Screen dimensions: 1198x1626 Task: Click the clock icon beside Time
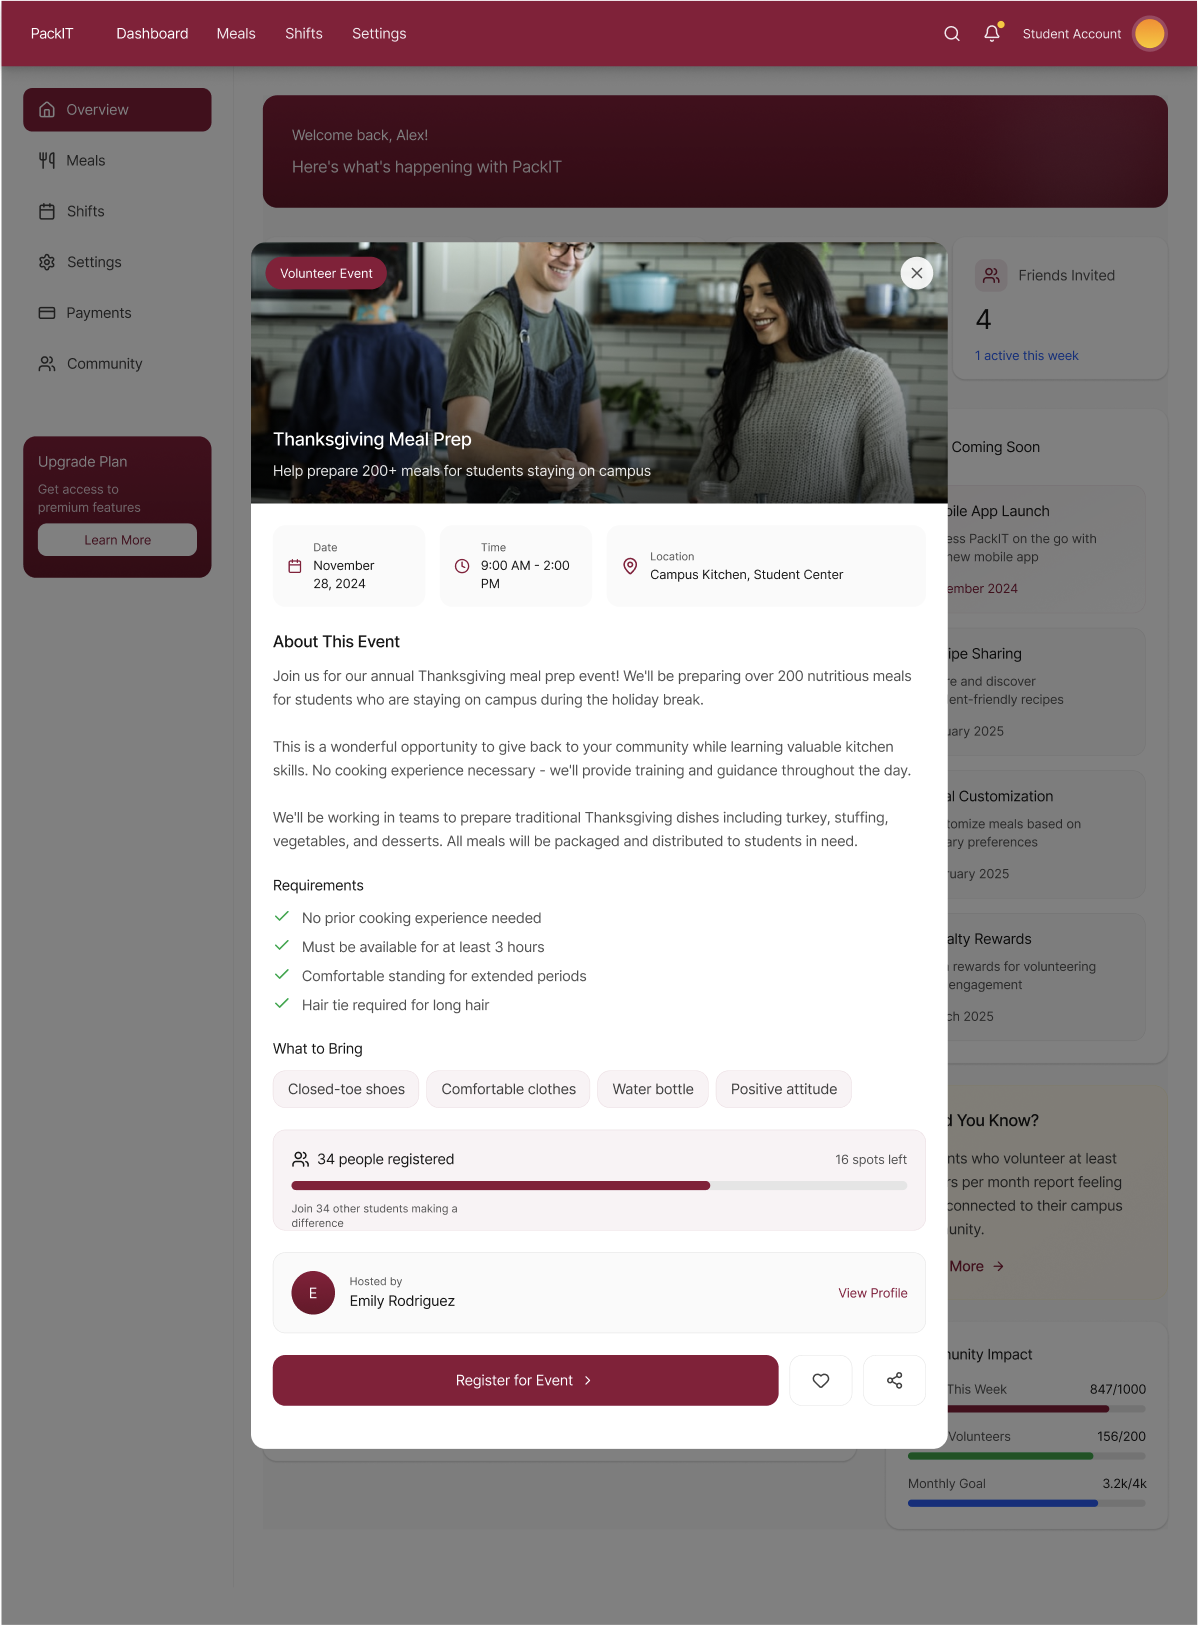462,566
